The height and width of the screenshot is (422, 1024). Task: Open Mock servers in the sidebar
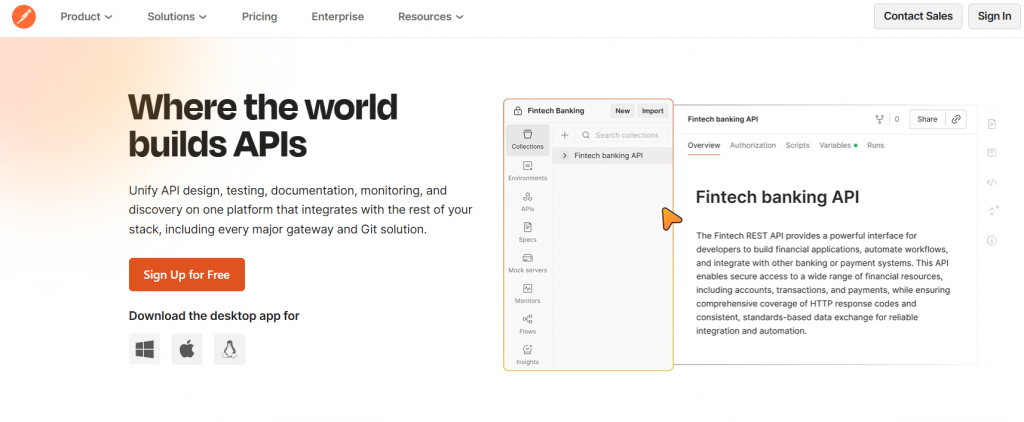pos(528,263)
